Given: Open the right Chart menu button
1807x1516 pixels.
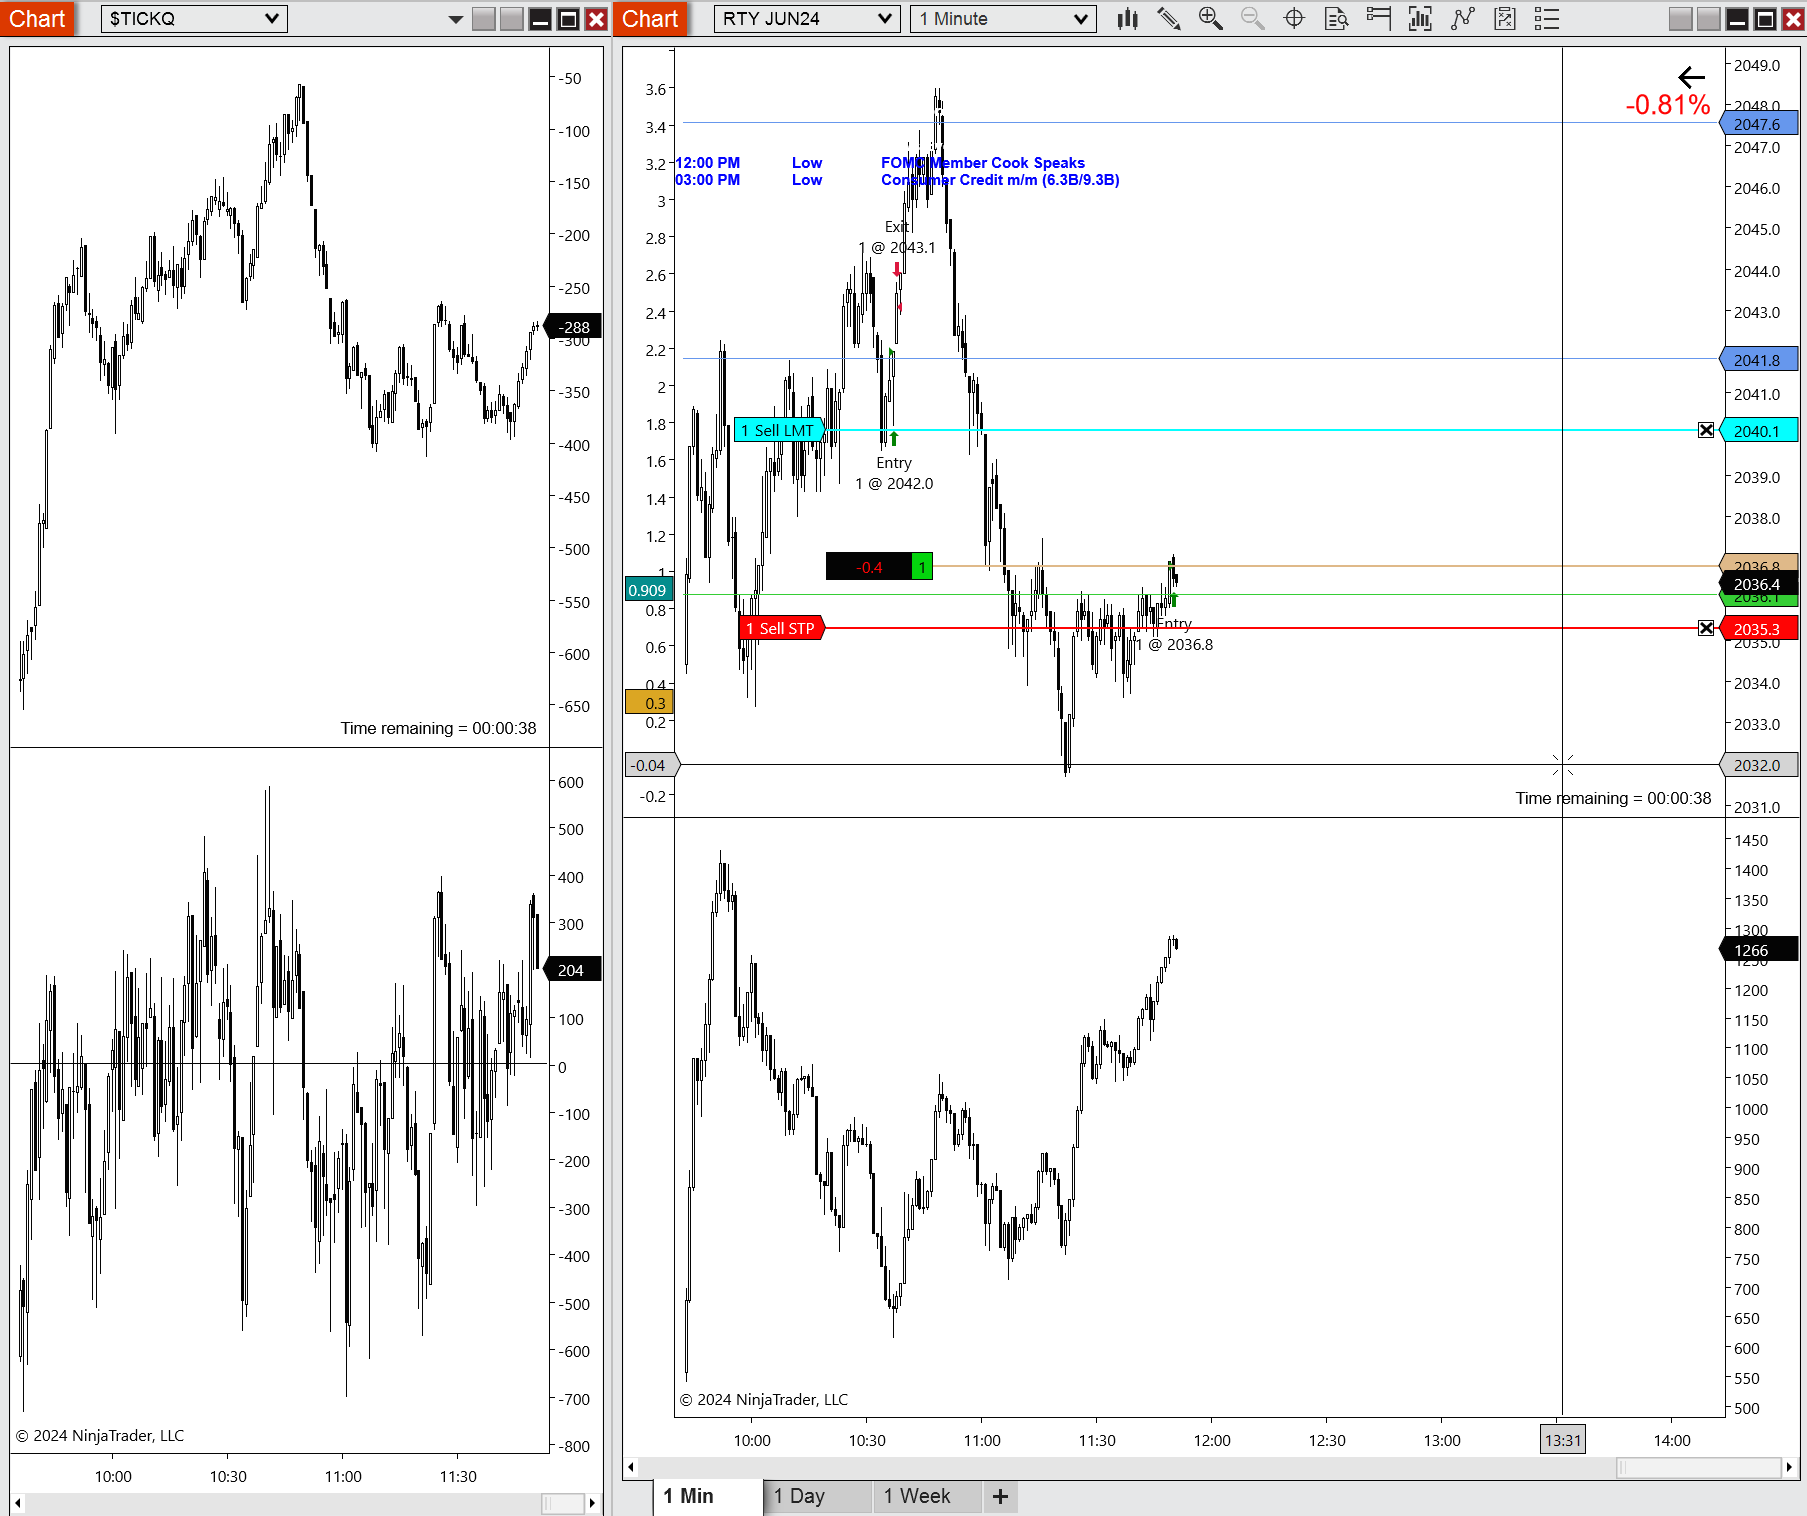Looking at the screenshot, I should [650, 19].
